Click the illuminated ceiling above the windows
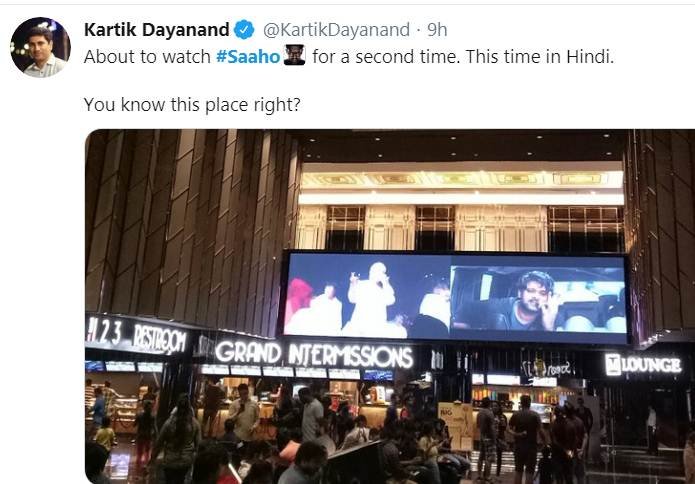Viewport: 695px width, 484px height. pyautogui.click(x=461, y=184)
